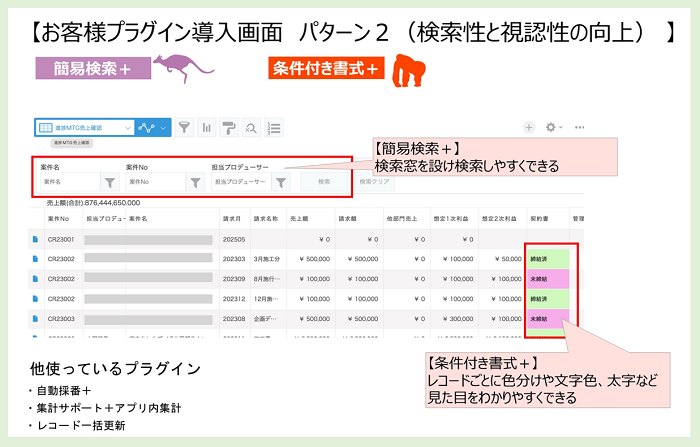Expand the graph selector dropdown arrow

(162, 128)
